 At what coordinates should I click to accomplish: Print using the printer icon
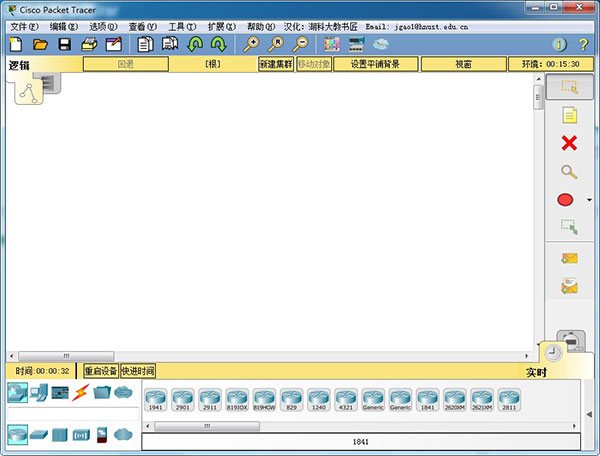click(x=89, y=44)
